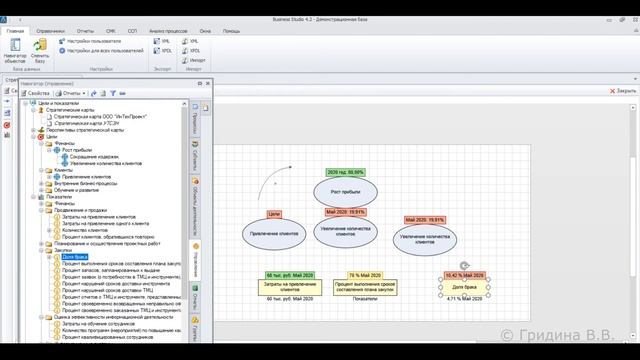Open the СМК ribbon tab
Viewport: 640px width, 360px height.
point(110,31)
